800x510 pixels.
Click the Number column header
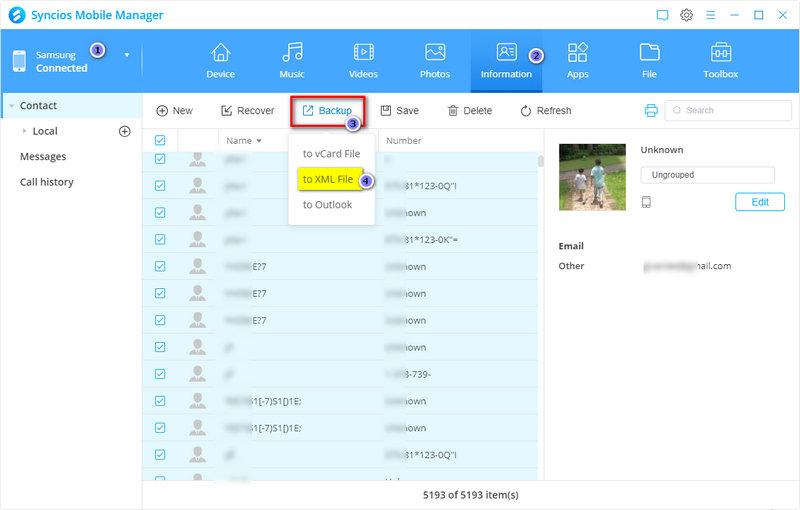404,141
